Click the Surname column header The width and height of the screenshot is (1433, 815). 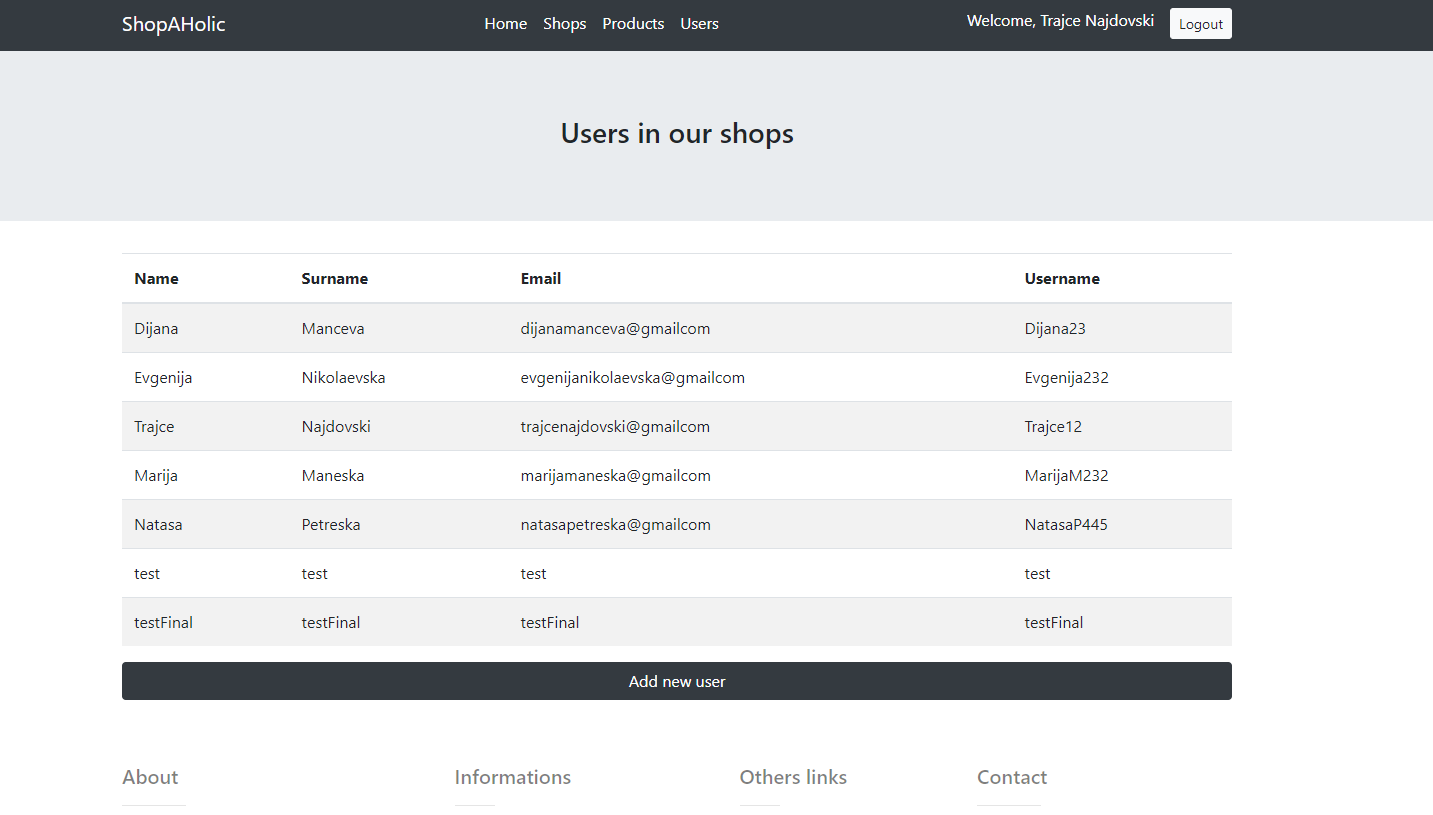coord(334,279)
